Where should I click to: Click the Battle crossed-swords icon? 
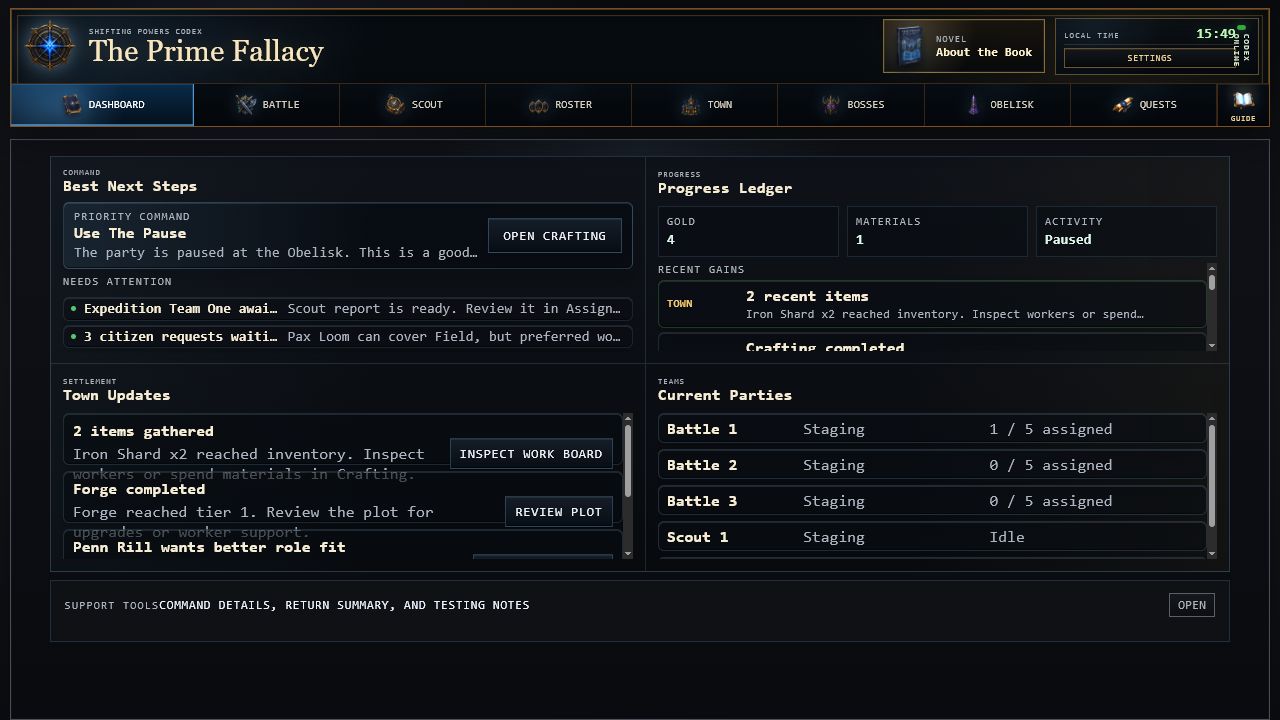tap(246, 104)
